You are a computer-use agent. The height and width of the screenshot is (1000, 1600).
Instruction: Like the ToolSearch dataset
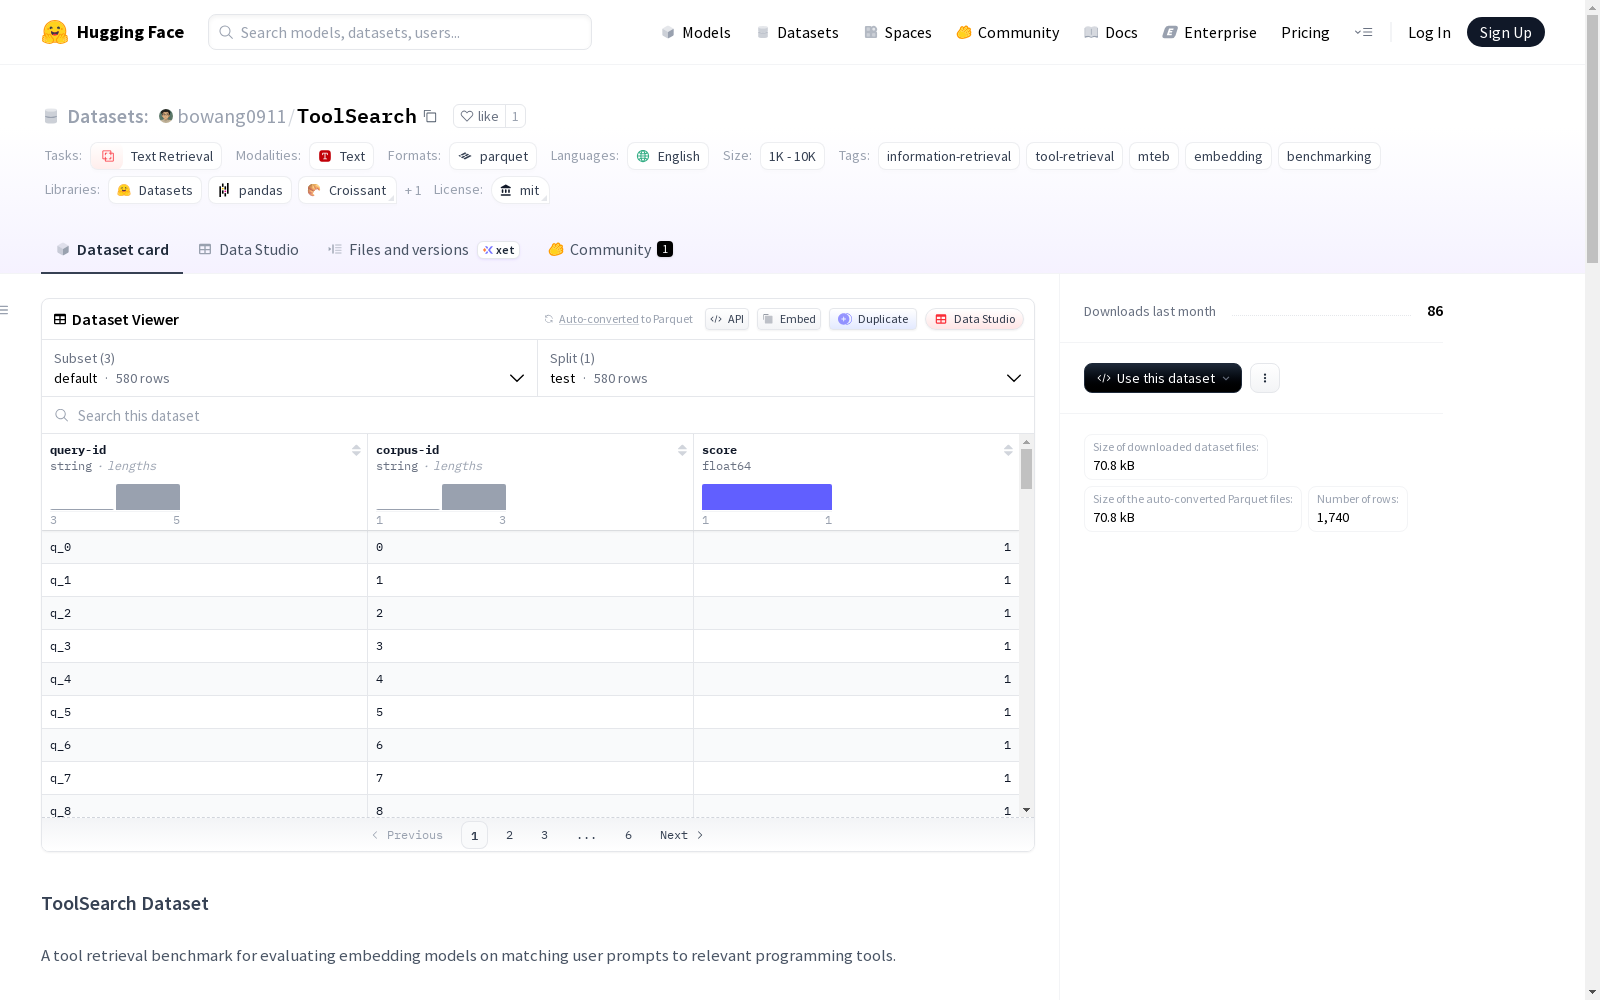pyautogui.click(x=479, y=116)
